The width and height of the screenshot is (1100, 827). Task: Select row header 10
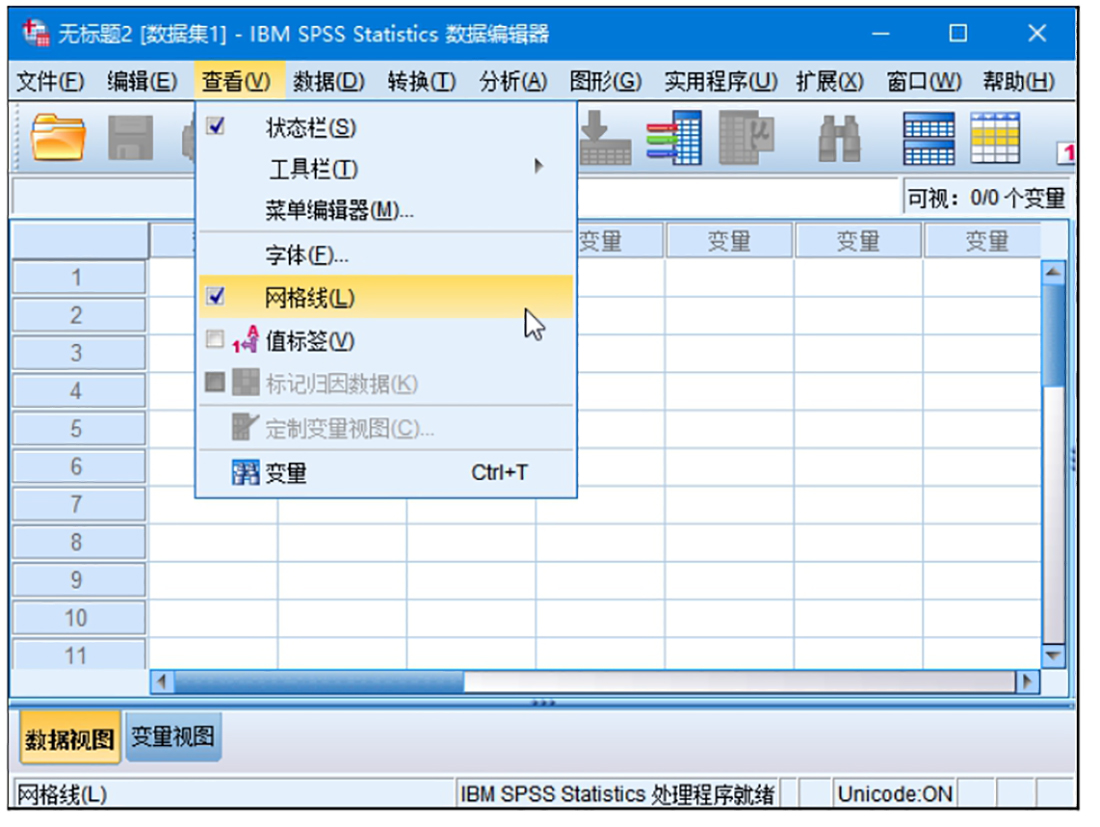click(x=77, y=618)
